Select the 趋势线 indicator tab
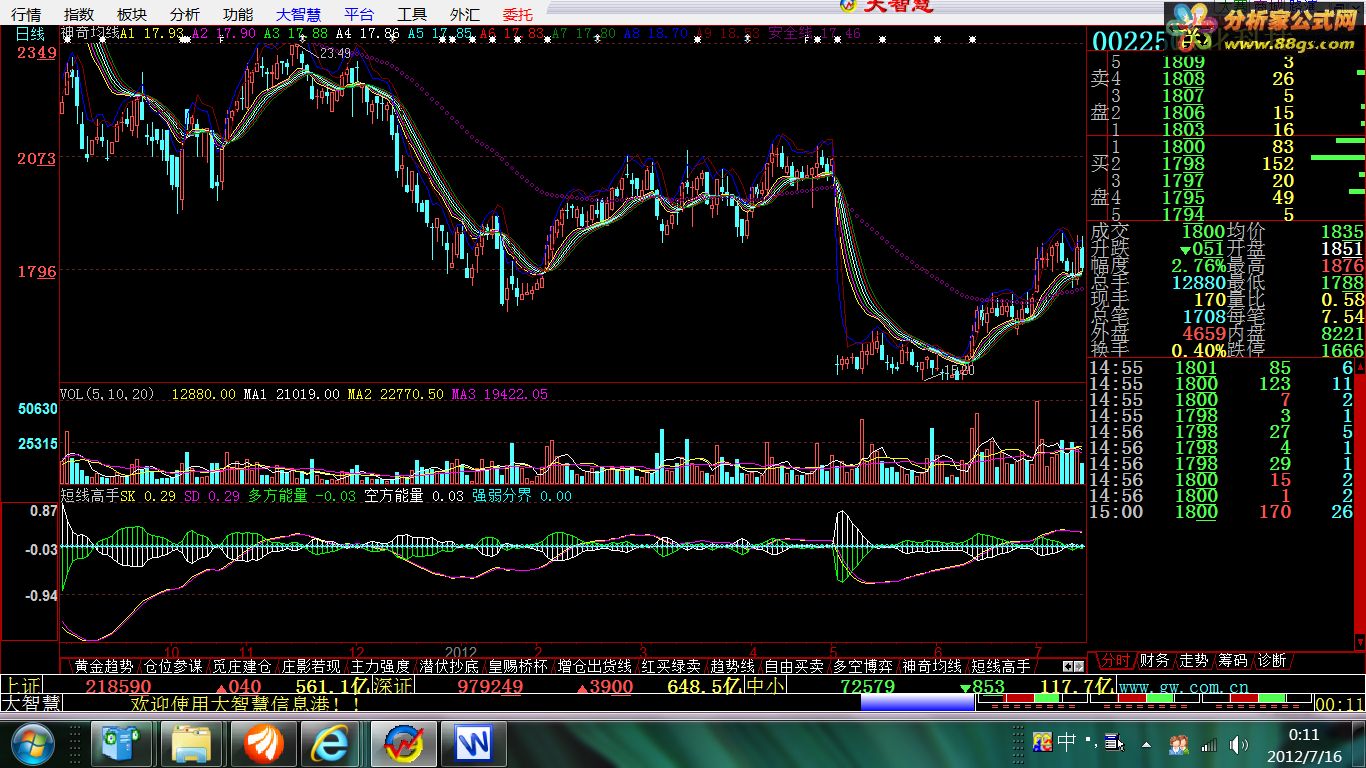 pos(732,666)
